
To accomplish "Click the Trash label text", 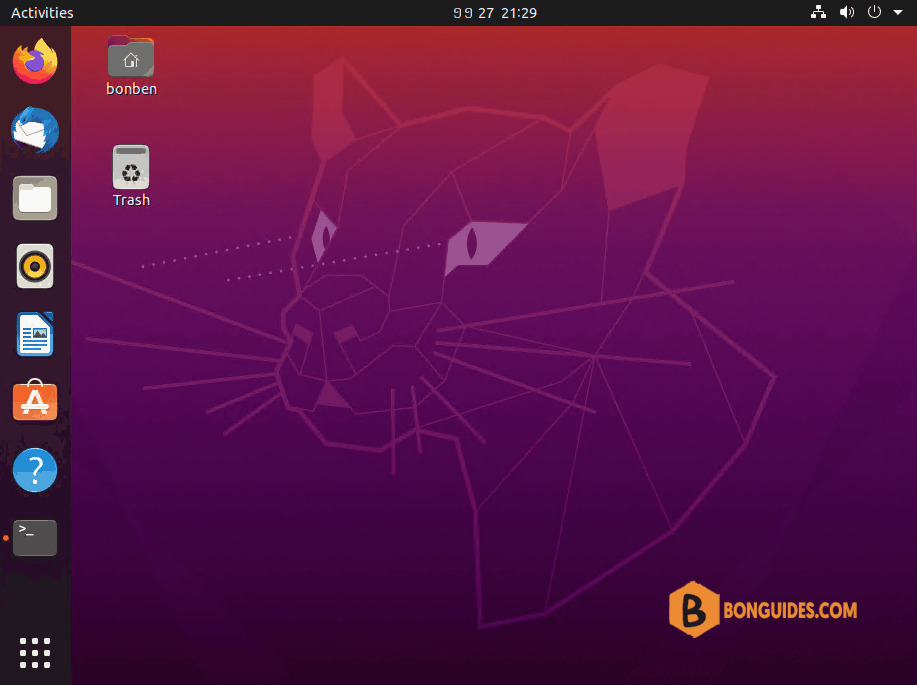I will point(132,200).
